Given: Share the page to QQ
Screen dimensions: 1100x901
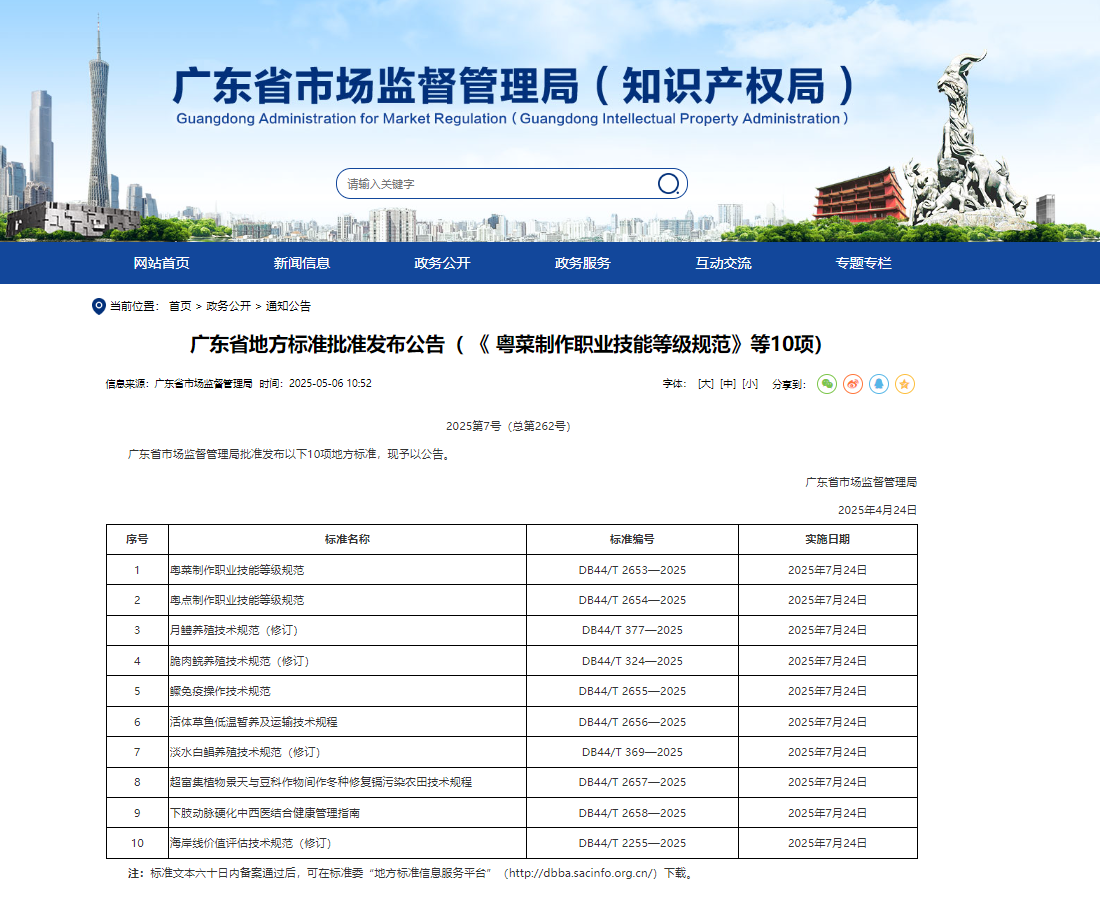Looking at the screenshot, I should (x=879, y=384).
